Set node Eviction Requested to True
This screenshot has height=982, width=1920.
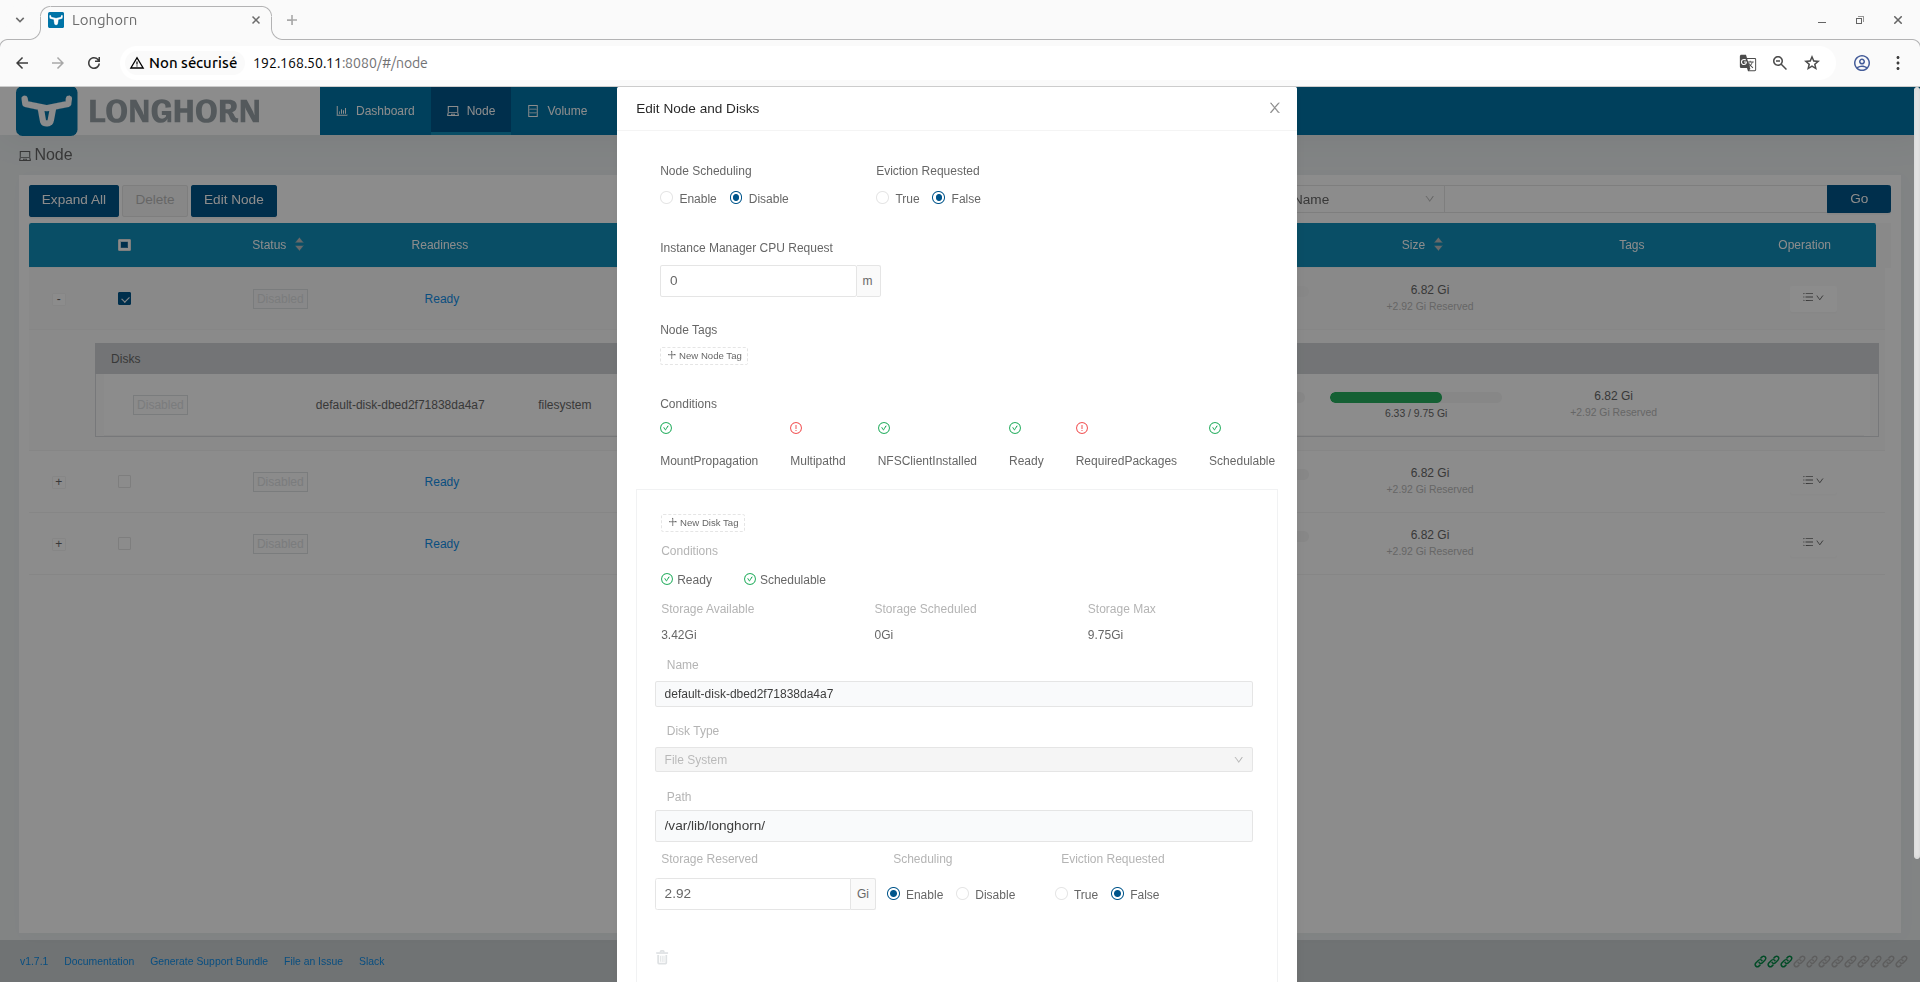(x=882, y=198)
